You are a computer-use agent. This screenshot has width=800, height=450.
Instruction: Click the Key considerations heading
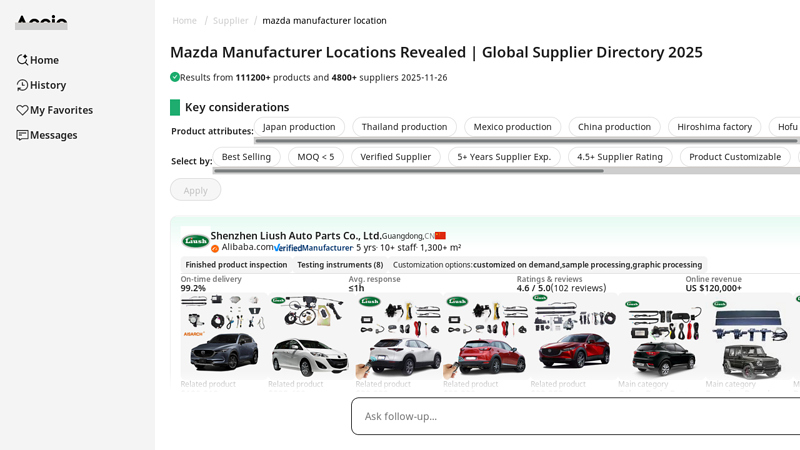(x=237, y=107)
